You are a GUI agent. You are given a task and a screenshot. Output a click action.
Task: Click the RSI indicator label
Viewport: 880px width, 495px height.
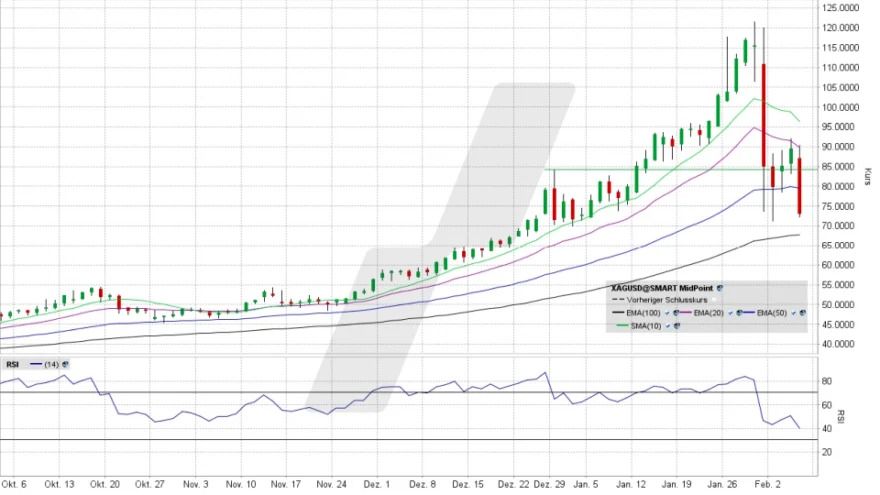point(13,364)
